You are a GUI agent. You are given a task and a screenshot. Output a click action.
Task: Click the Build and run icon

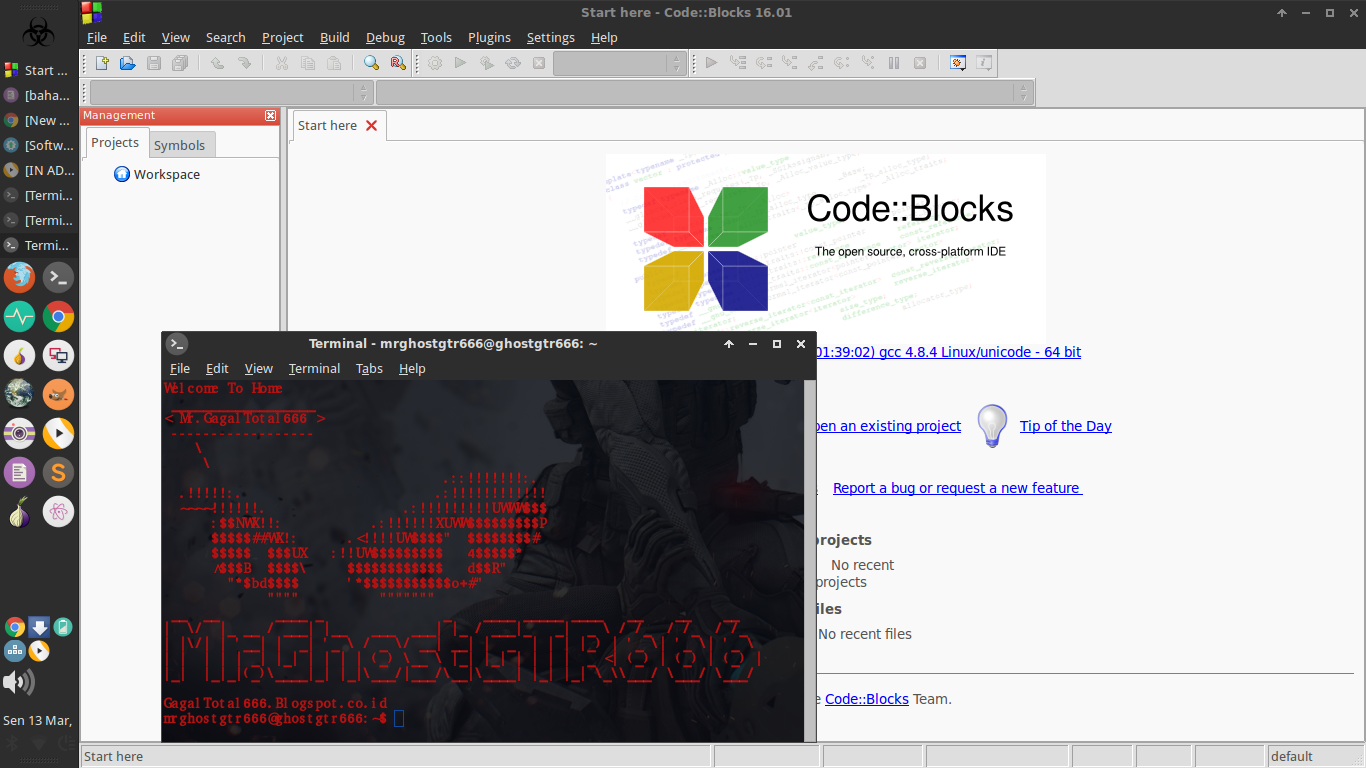tap(487, 63)
